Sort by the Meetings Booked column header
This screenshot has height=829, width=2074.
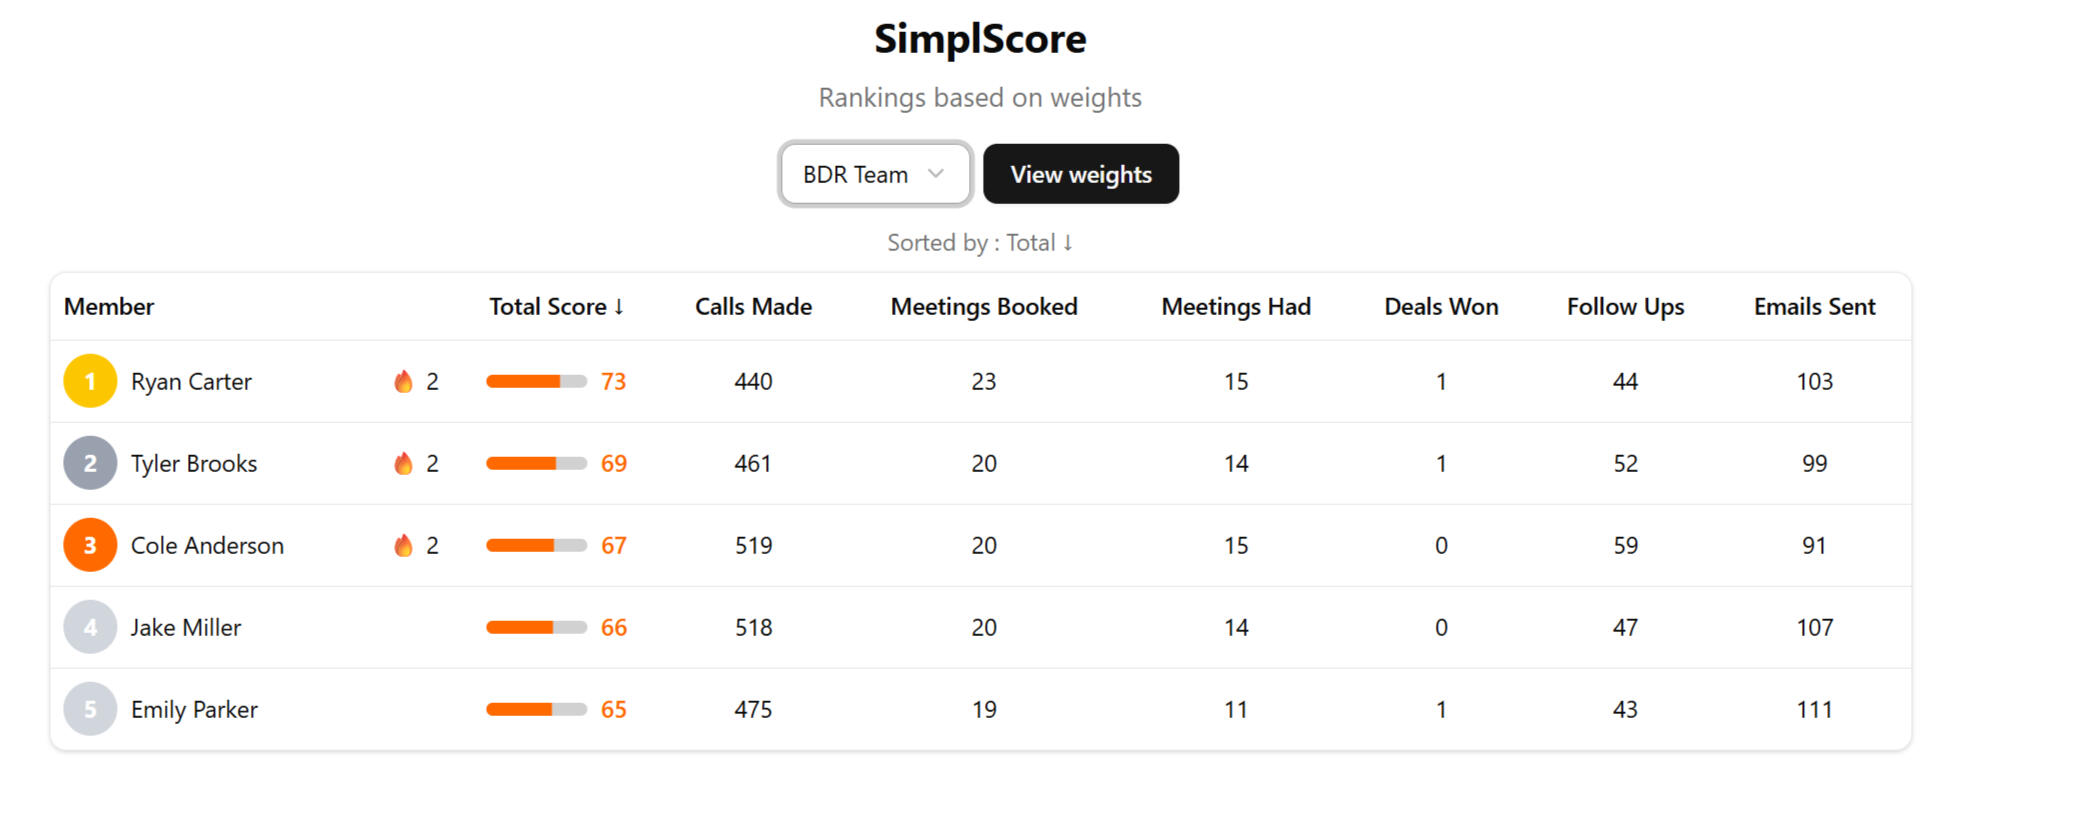pos(984,307)
